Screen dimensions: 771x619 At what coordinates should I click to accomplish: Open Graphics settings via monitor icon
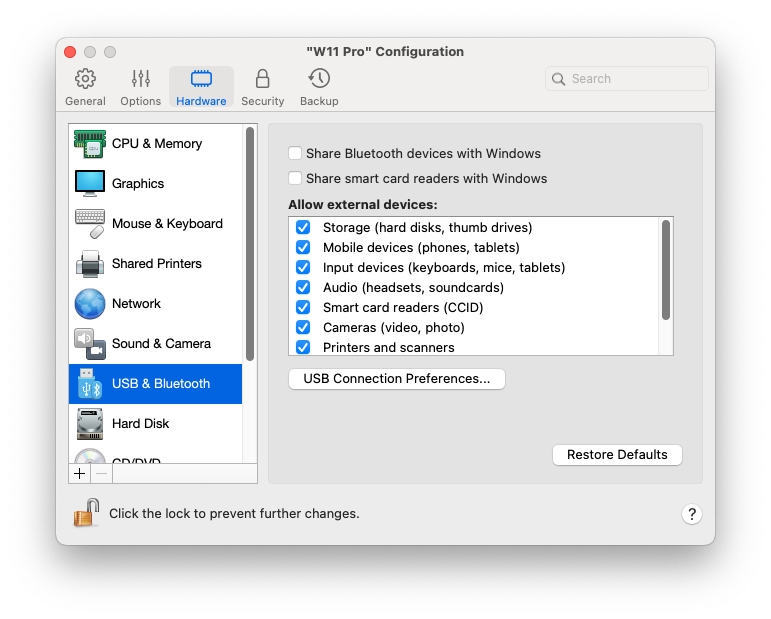click(x=90, y=184)
